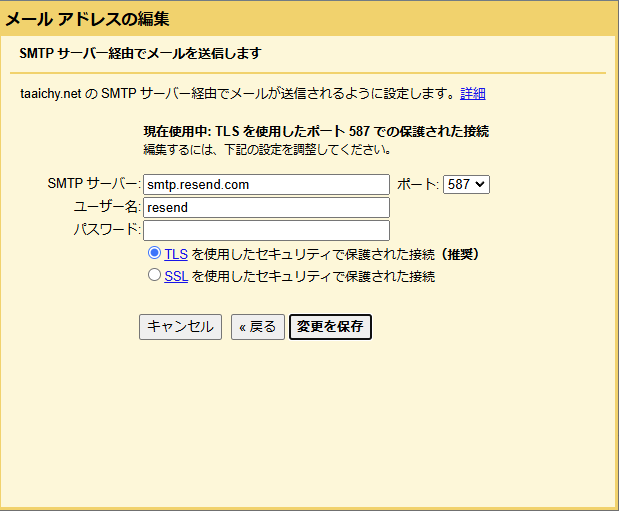619x511 pixels.
Task: Click the メール アドレスの編集 title header
Action: tap(88, 19)
